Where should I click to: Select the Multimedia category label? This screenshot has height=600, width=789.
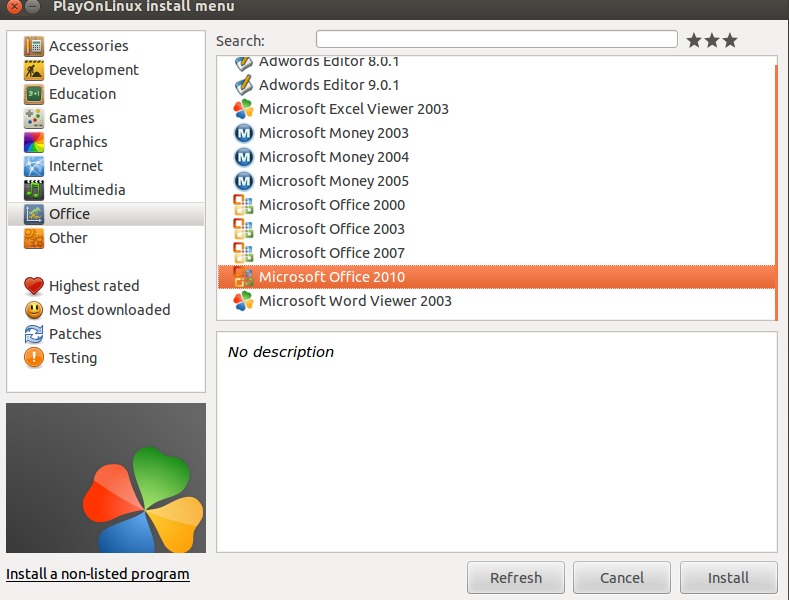88,190
